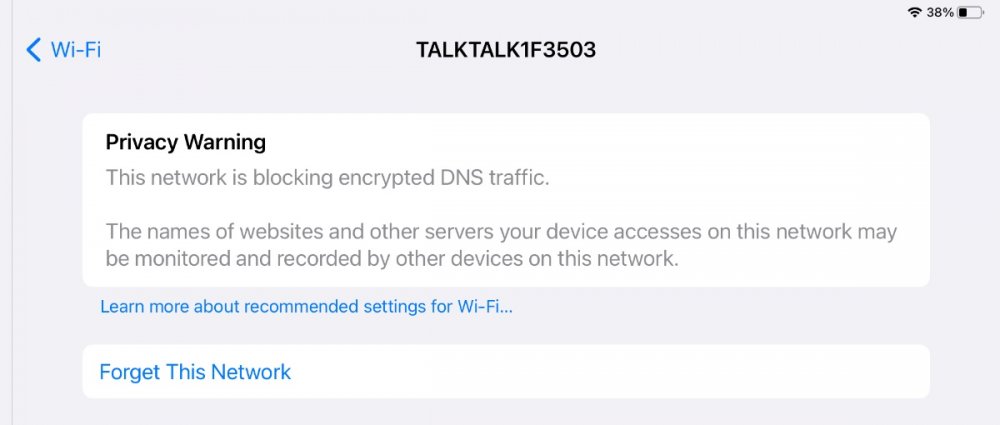This screenshot has height=425, width=1000.
Task: Tap empty header space right of network title
Action: (x=780, y=50)
